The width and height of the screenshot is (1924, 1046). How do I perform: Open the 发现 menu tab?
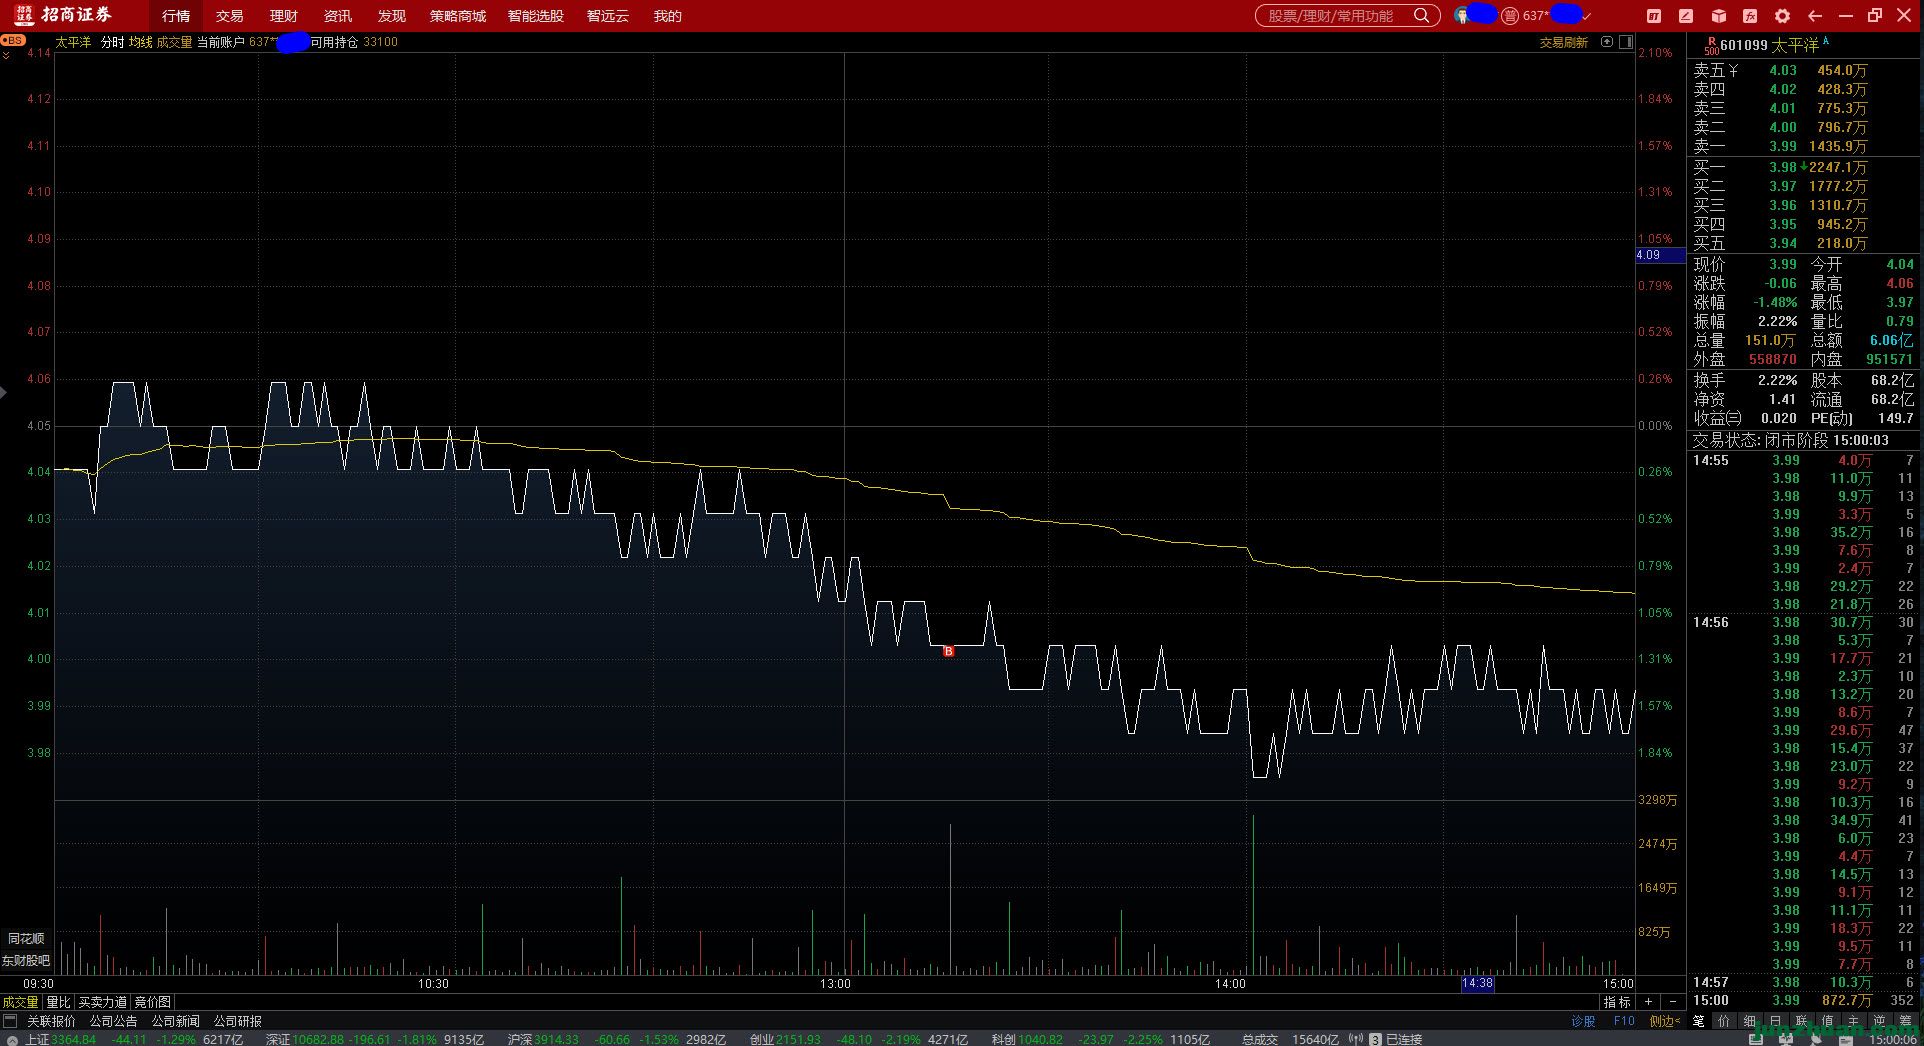392,16
